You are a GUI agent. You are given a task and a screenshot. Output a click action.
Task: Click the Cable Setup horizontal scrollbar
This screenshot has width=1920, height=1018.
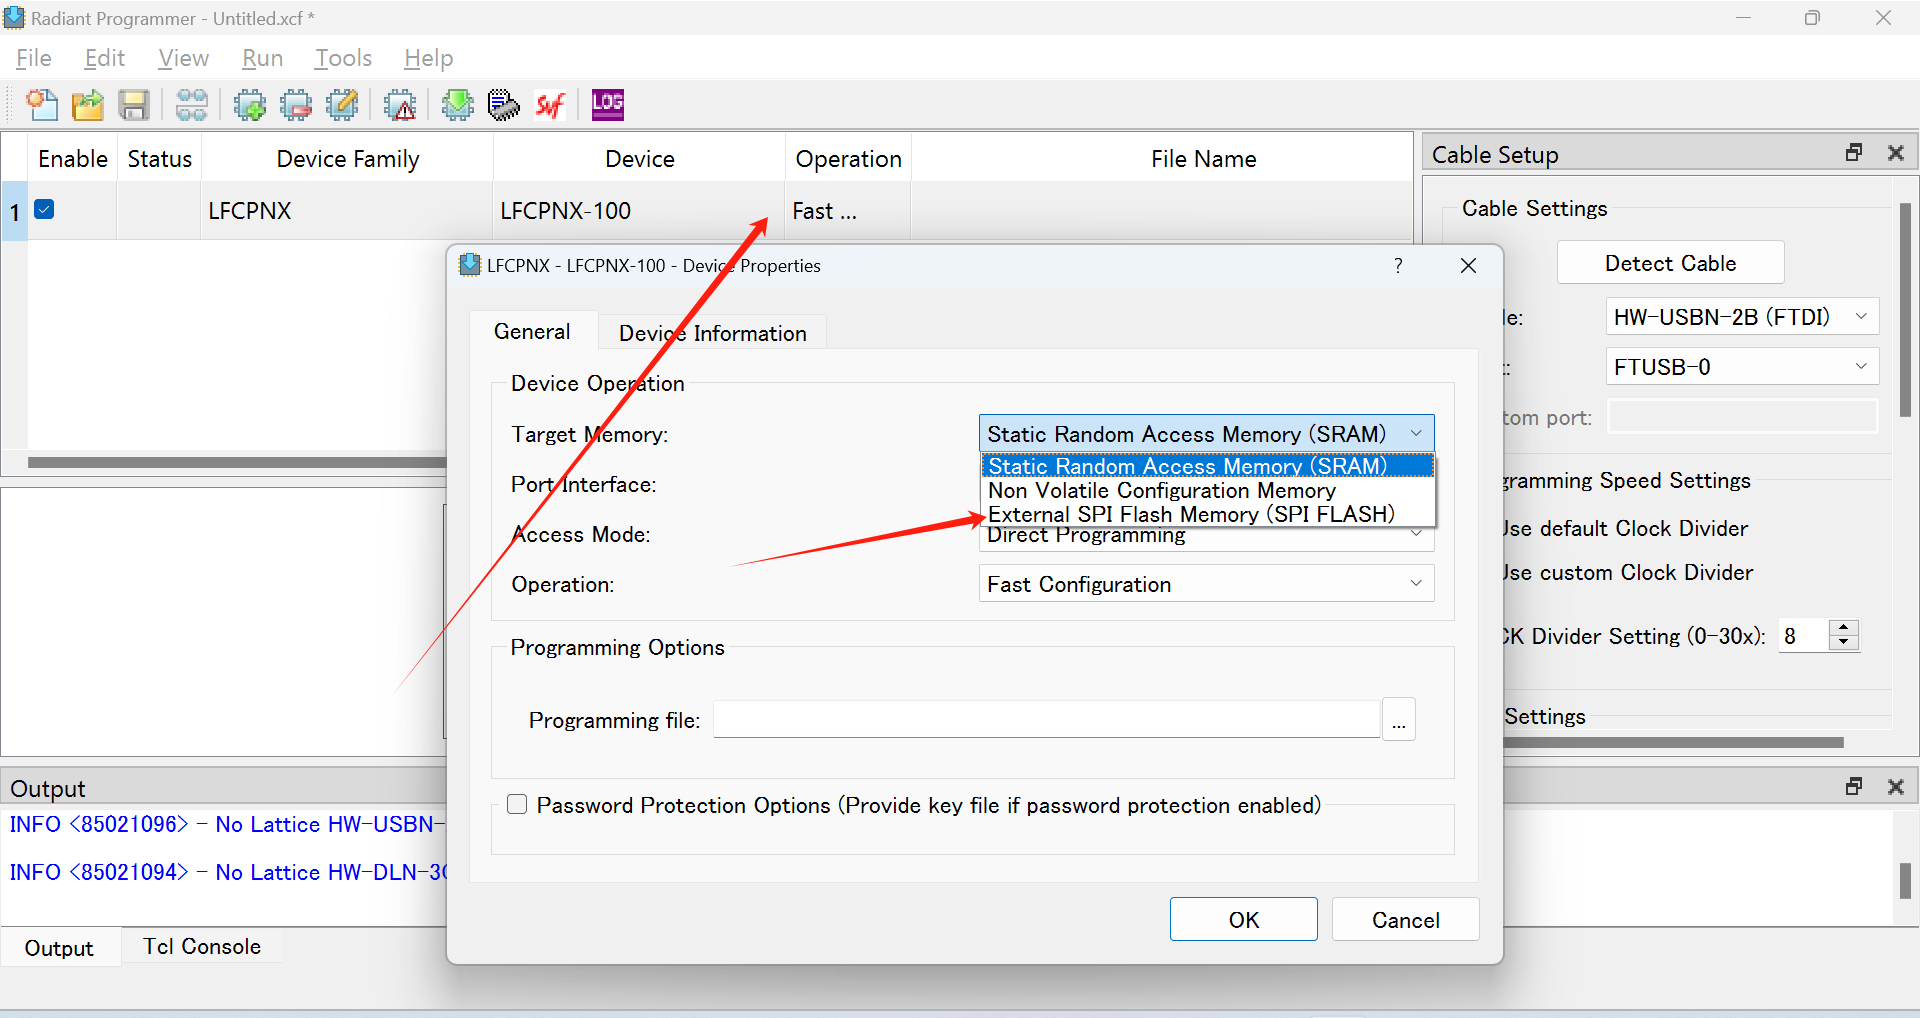[x=1673, y=743]
